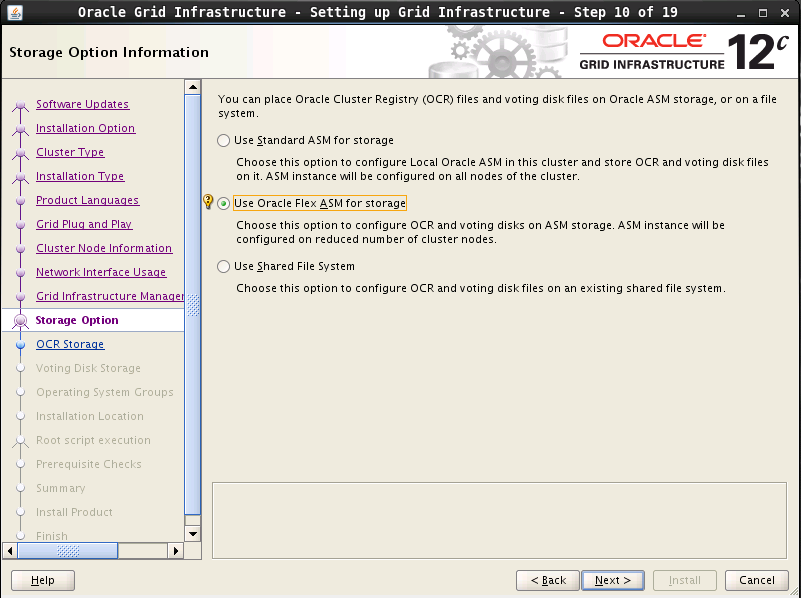Viewport: 801px width, 598px height.
Task: Select Use Standard ASM for storage
Action: coord(223,141)
